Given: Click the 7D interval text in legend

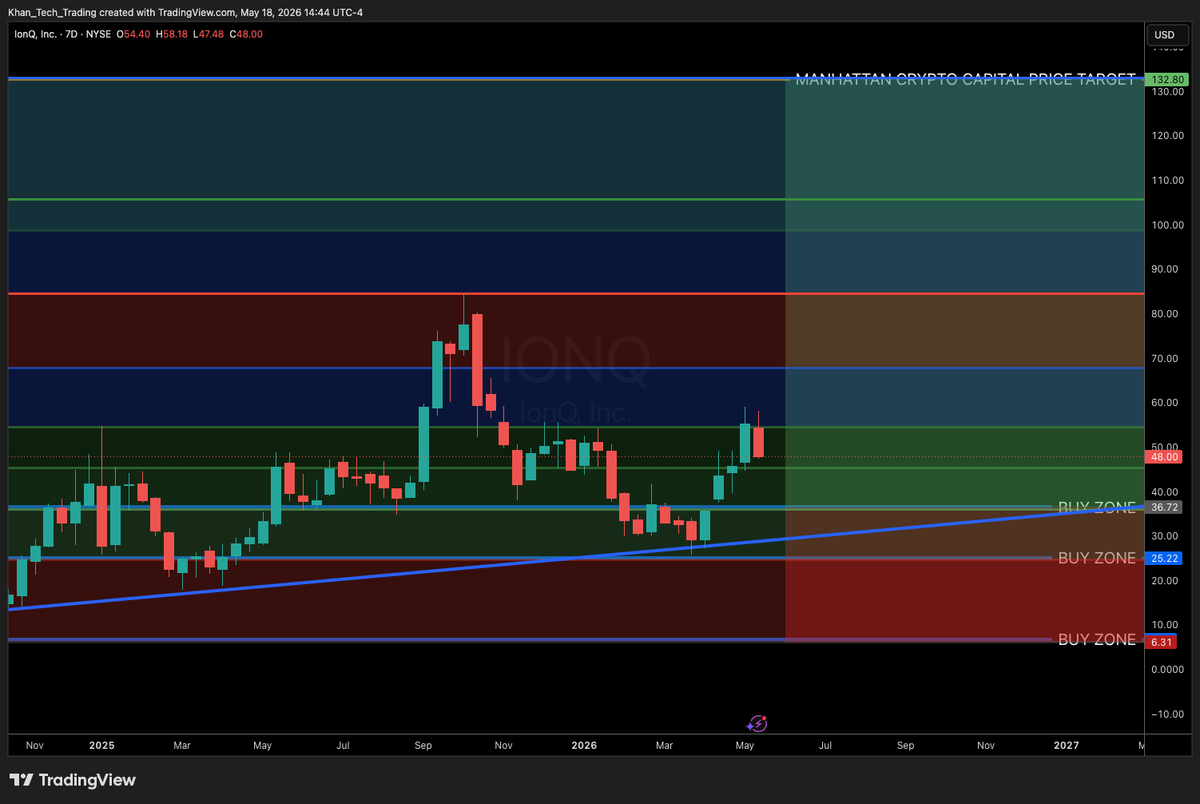Looking at the screenshot, I should (73, 34).
